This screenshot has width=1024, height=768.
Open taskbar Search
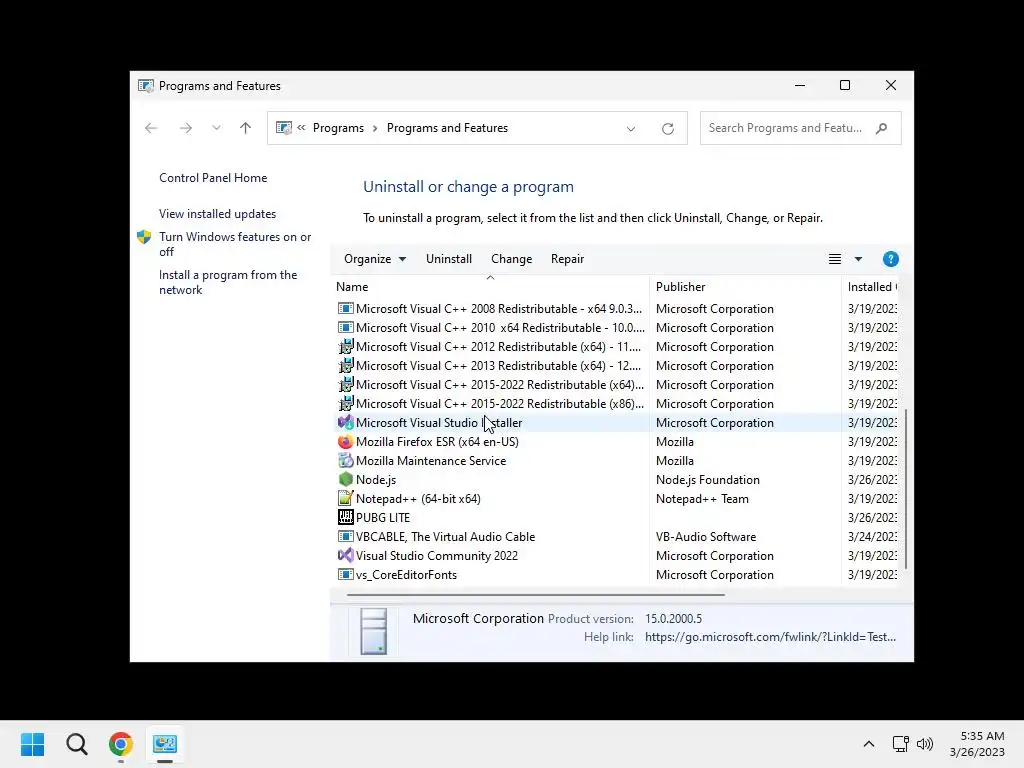[x=76, y=744]
